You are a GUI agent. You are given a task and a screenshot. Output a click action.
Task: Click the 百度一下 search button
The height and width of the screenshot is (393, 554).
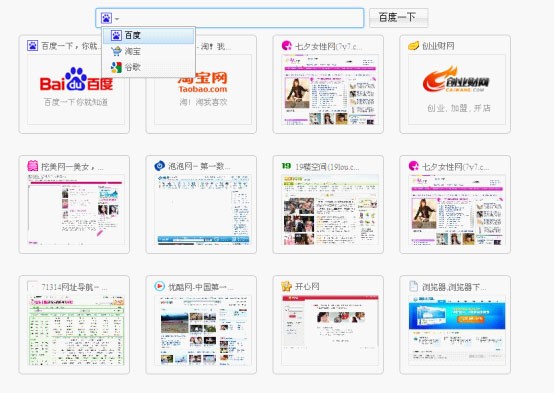(x=399, y=18)
